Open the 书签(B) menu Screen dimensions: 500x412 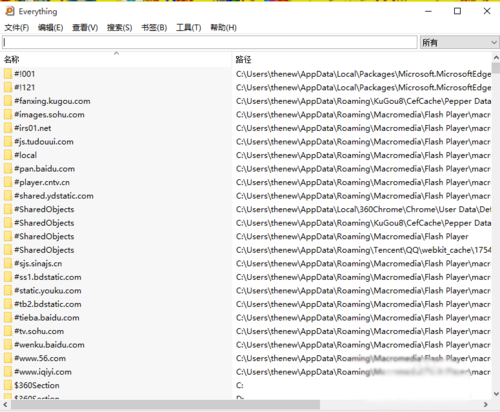pos(154,28)
